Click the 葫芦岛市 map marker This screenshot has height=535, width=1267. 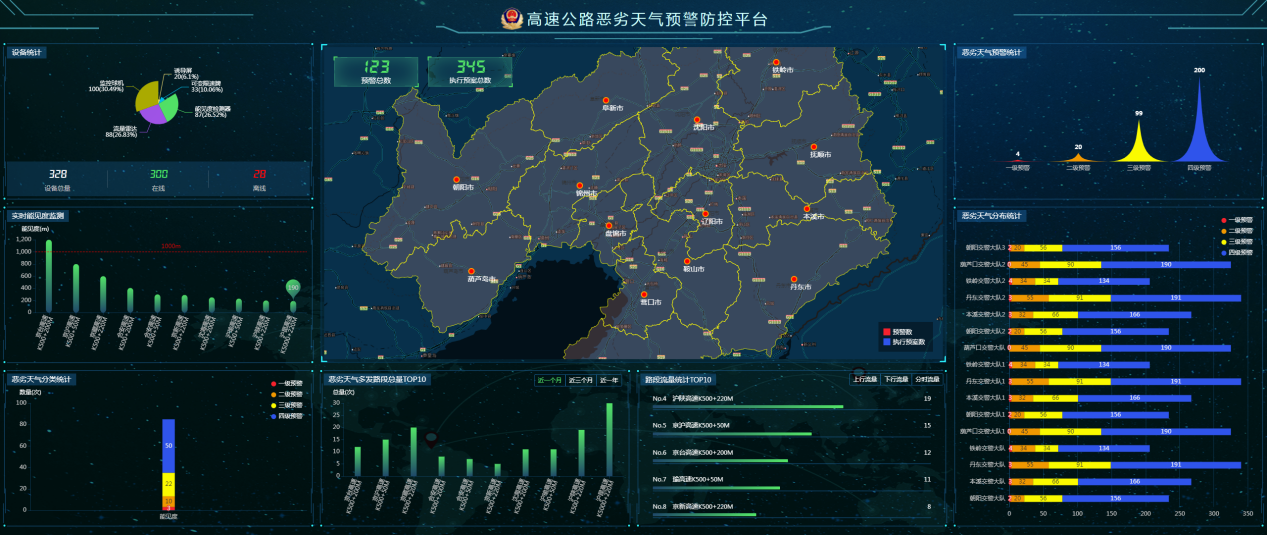(470, 270)
